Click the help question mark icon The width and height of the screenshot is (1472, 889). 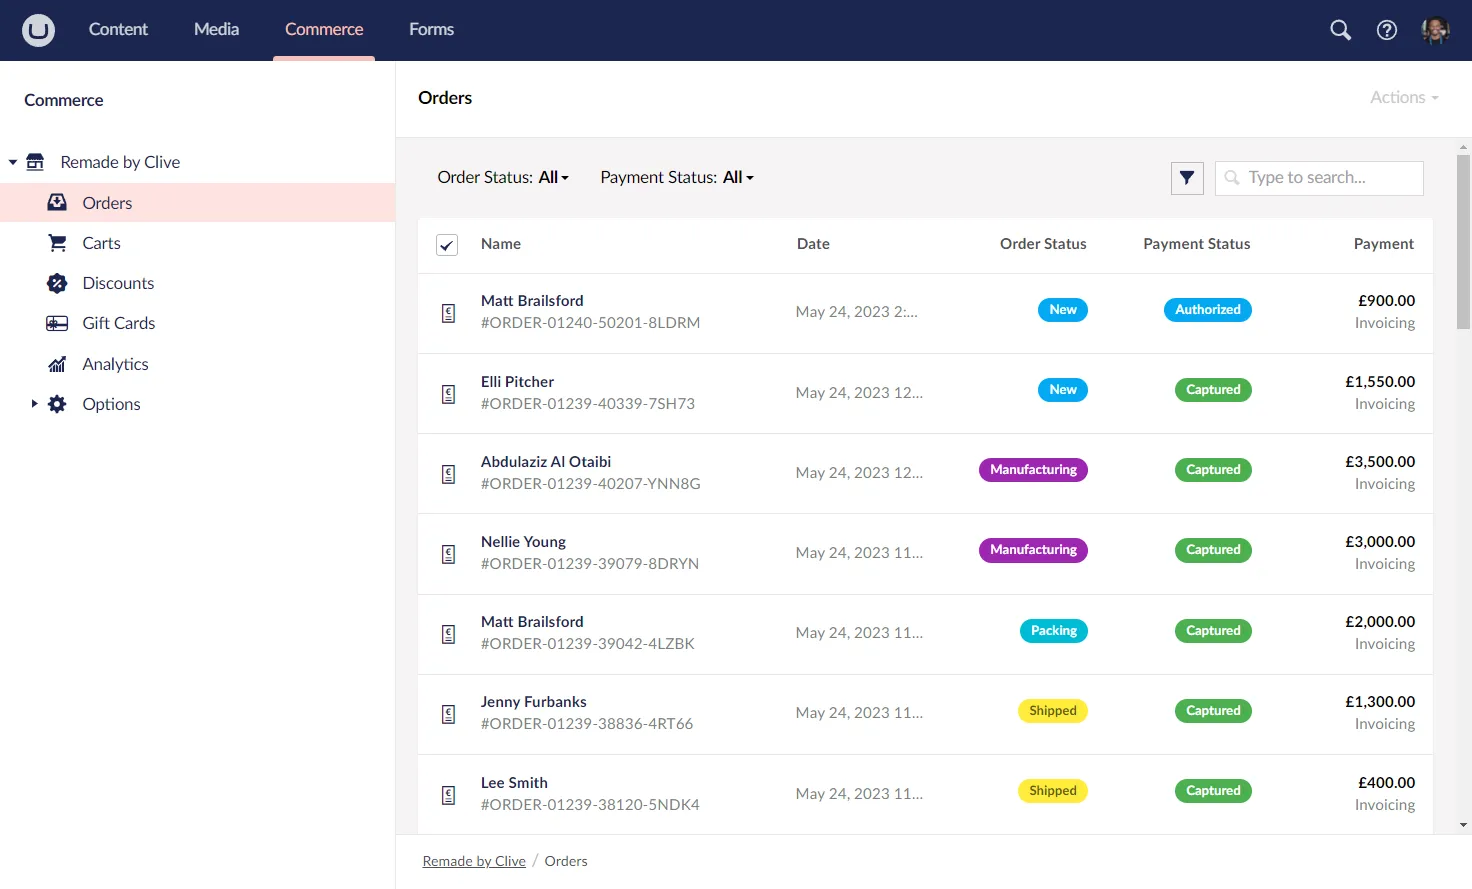[1387, 30]
